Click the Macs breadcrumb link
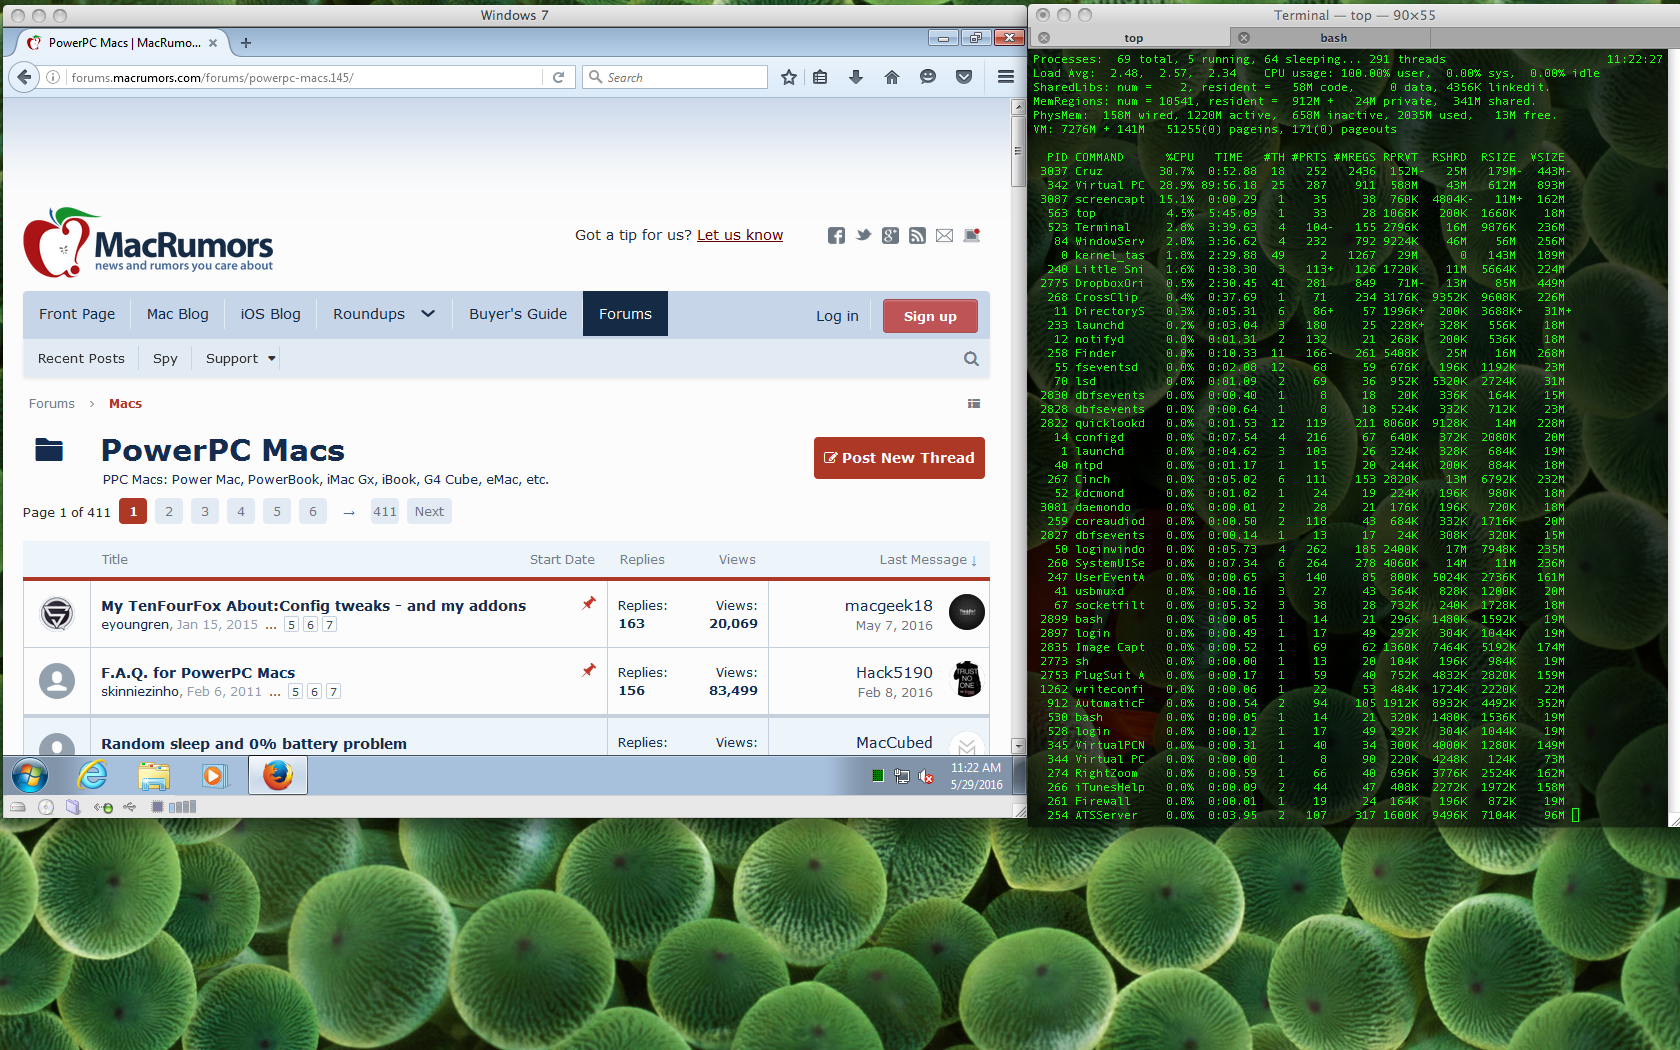The height and width of the screenshot is (1050, 1680). (125, 404)
